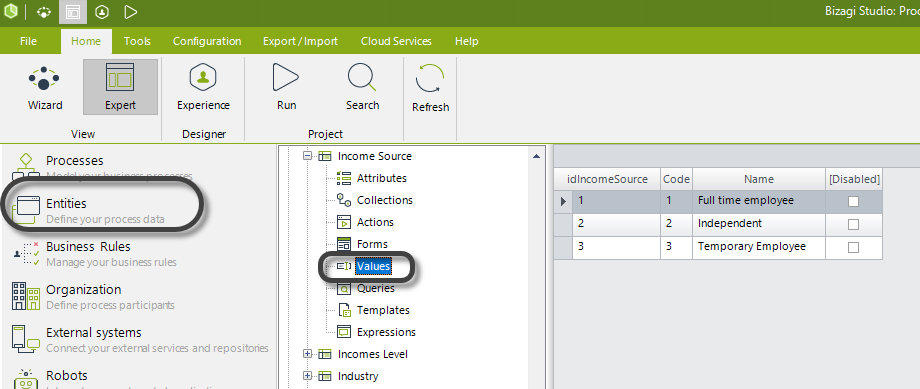Viewport: 920px width, 389px height.
Task: Click the Bizagi logo icon in title bar
Action: coord(11,11)
